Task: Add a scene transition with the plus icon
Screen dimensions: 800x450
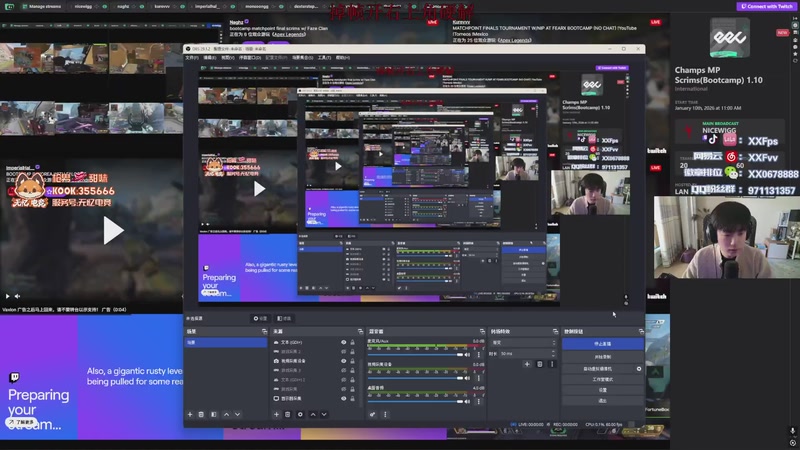Action: click(x=527, y=364)
